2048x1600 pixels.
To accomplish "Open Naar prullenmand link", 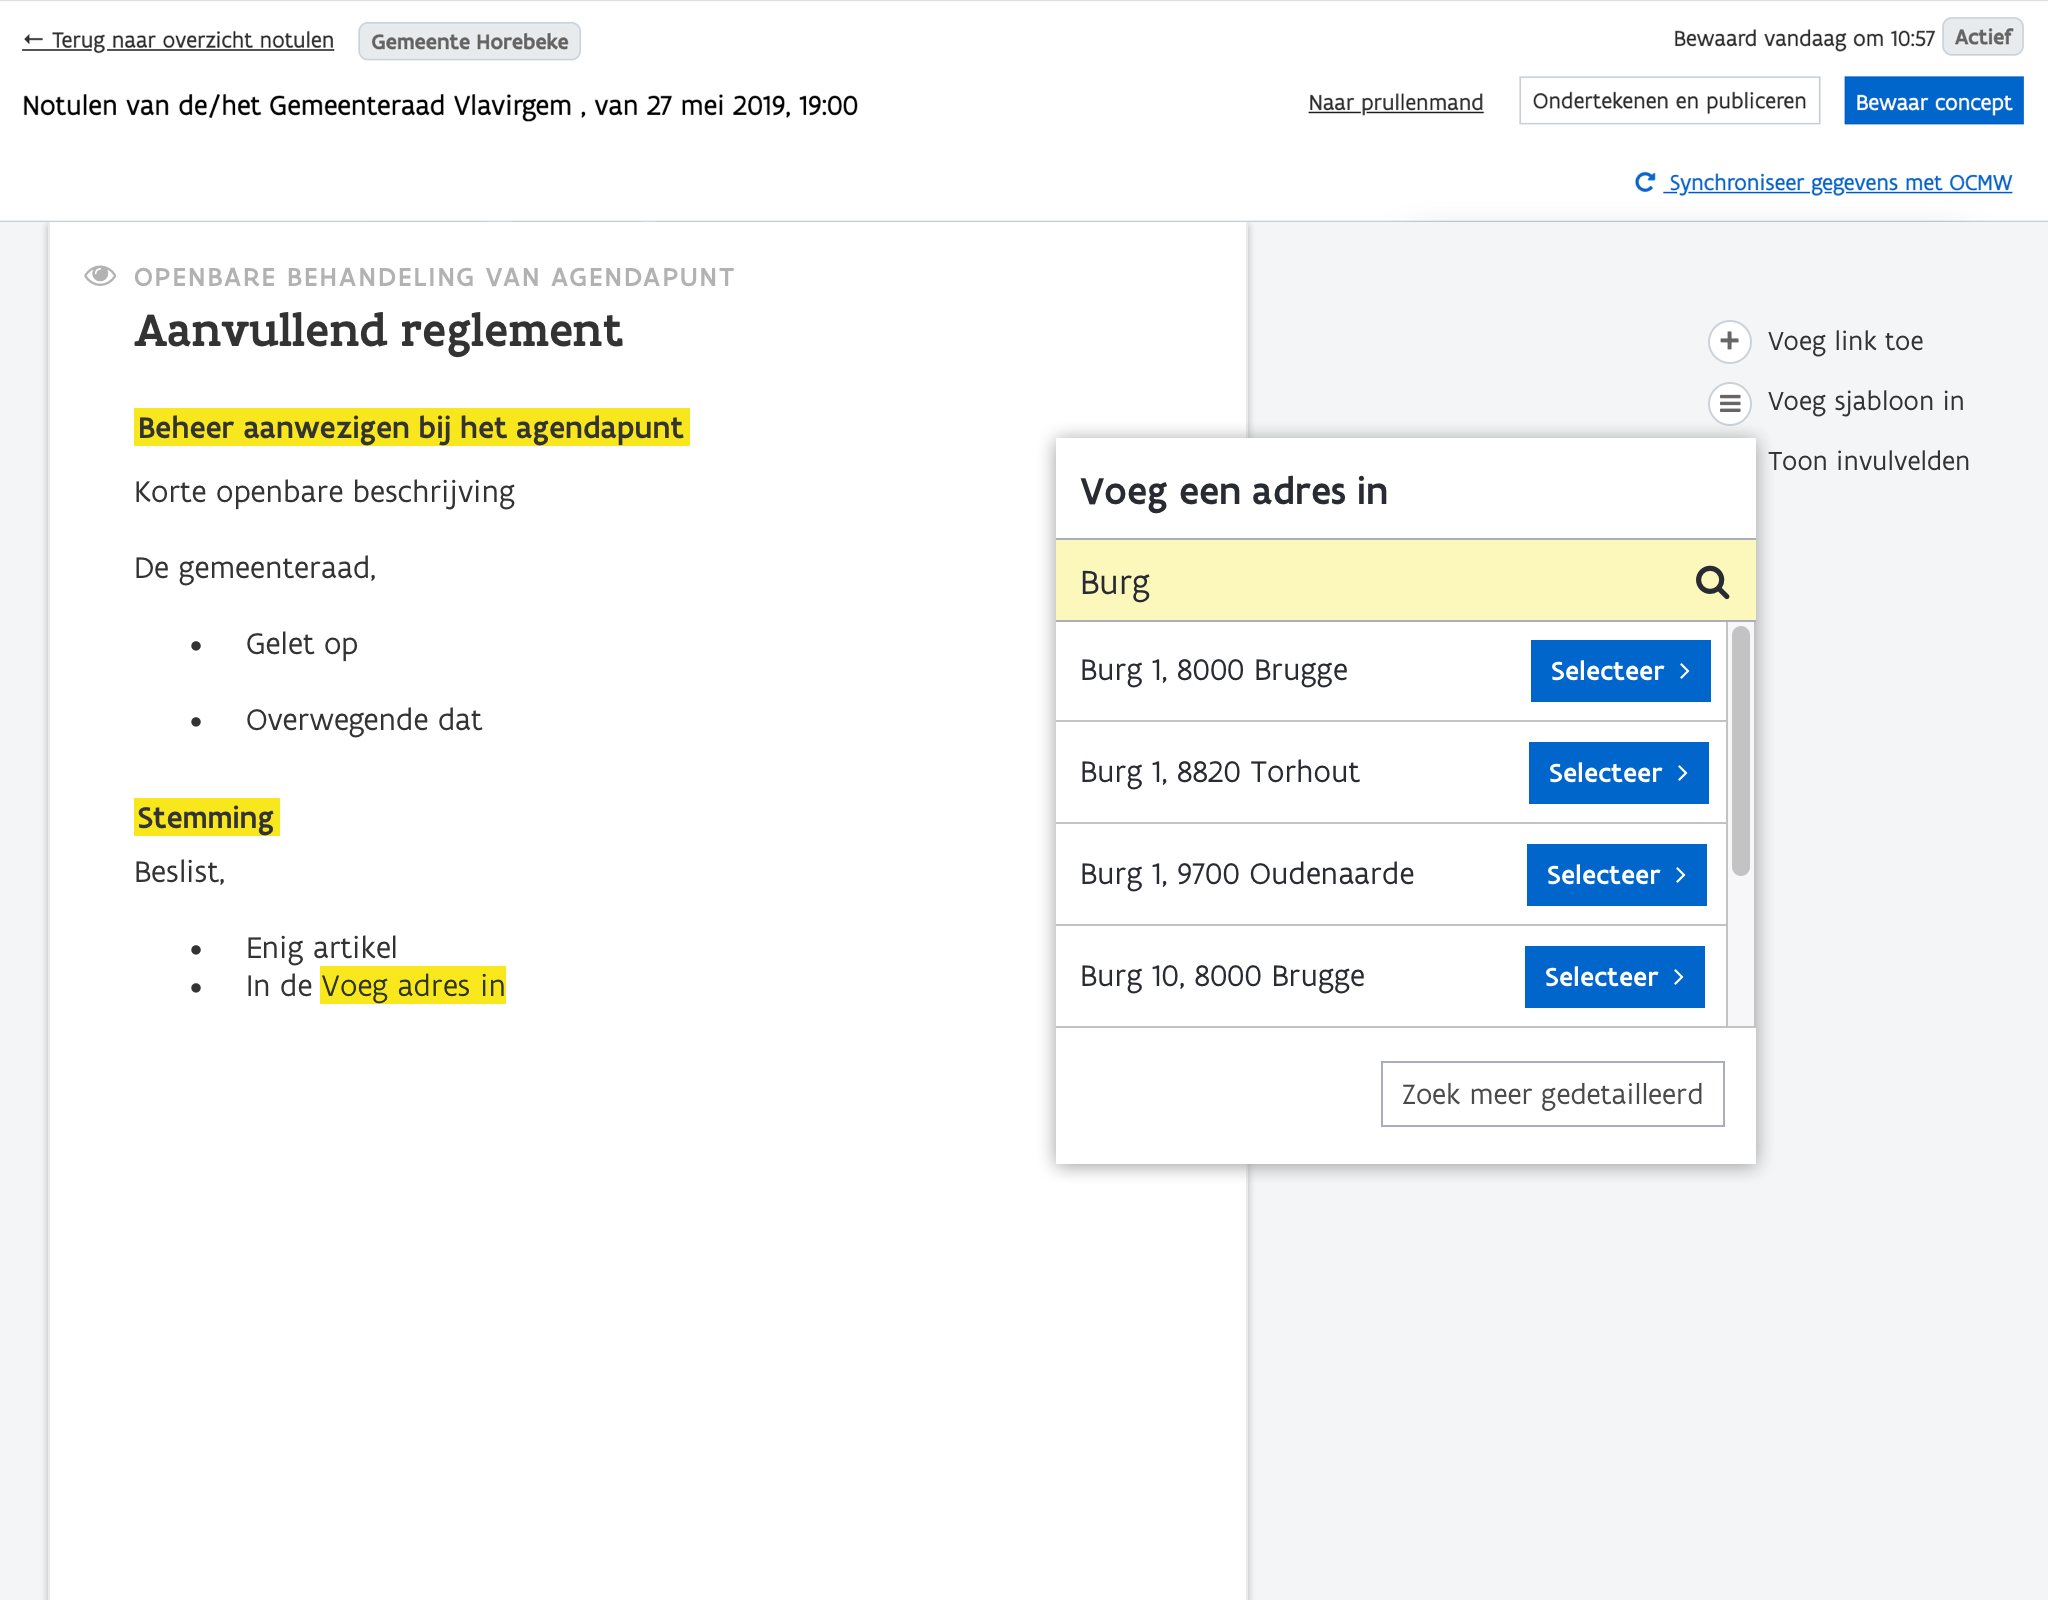I will (1395, 102).
